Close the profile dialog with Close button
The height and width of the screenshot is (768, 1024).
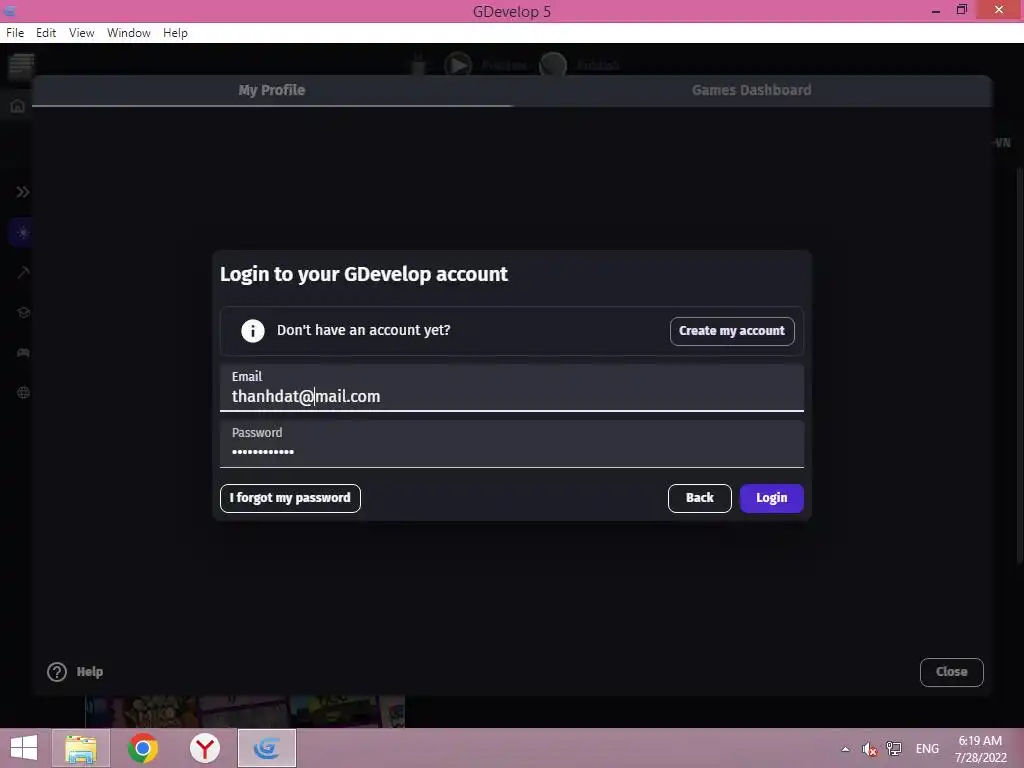[x=952, y=672]
